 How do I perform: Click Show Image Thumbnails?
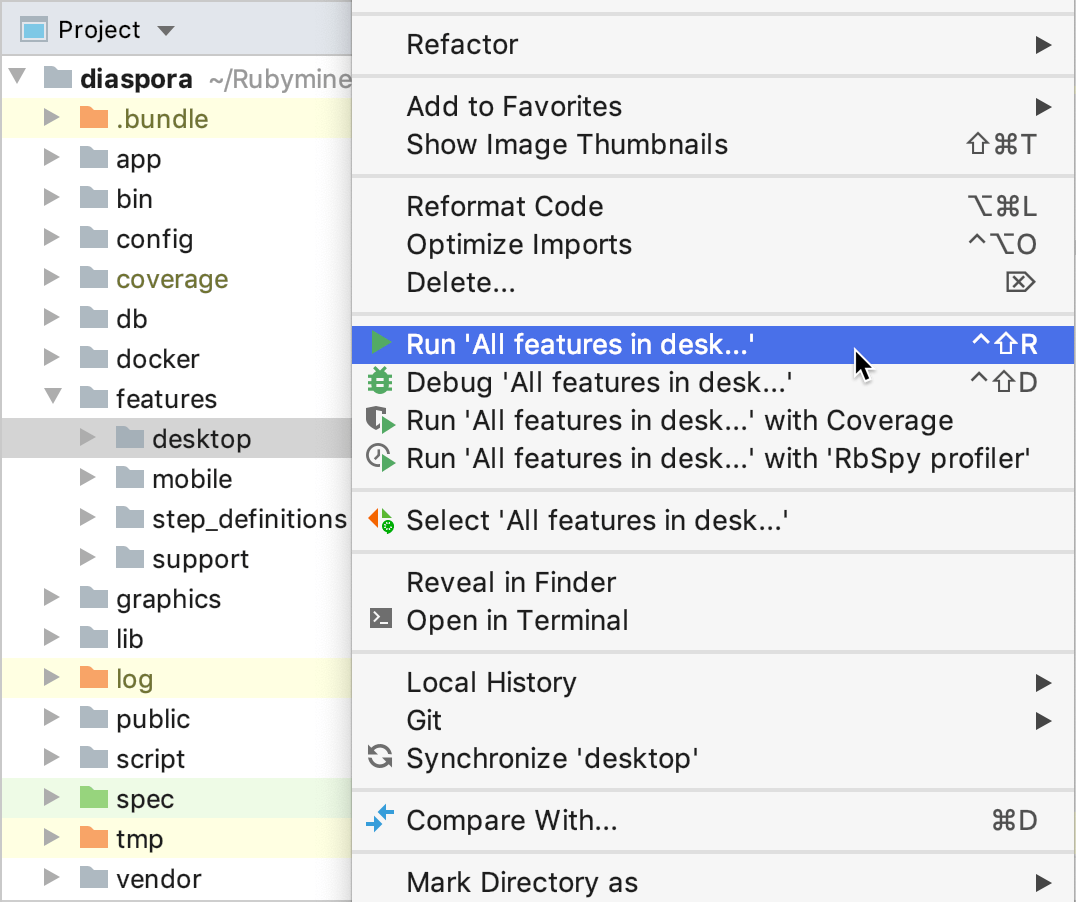[567, 144]
